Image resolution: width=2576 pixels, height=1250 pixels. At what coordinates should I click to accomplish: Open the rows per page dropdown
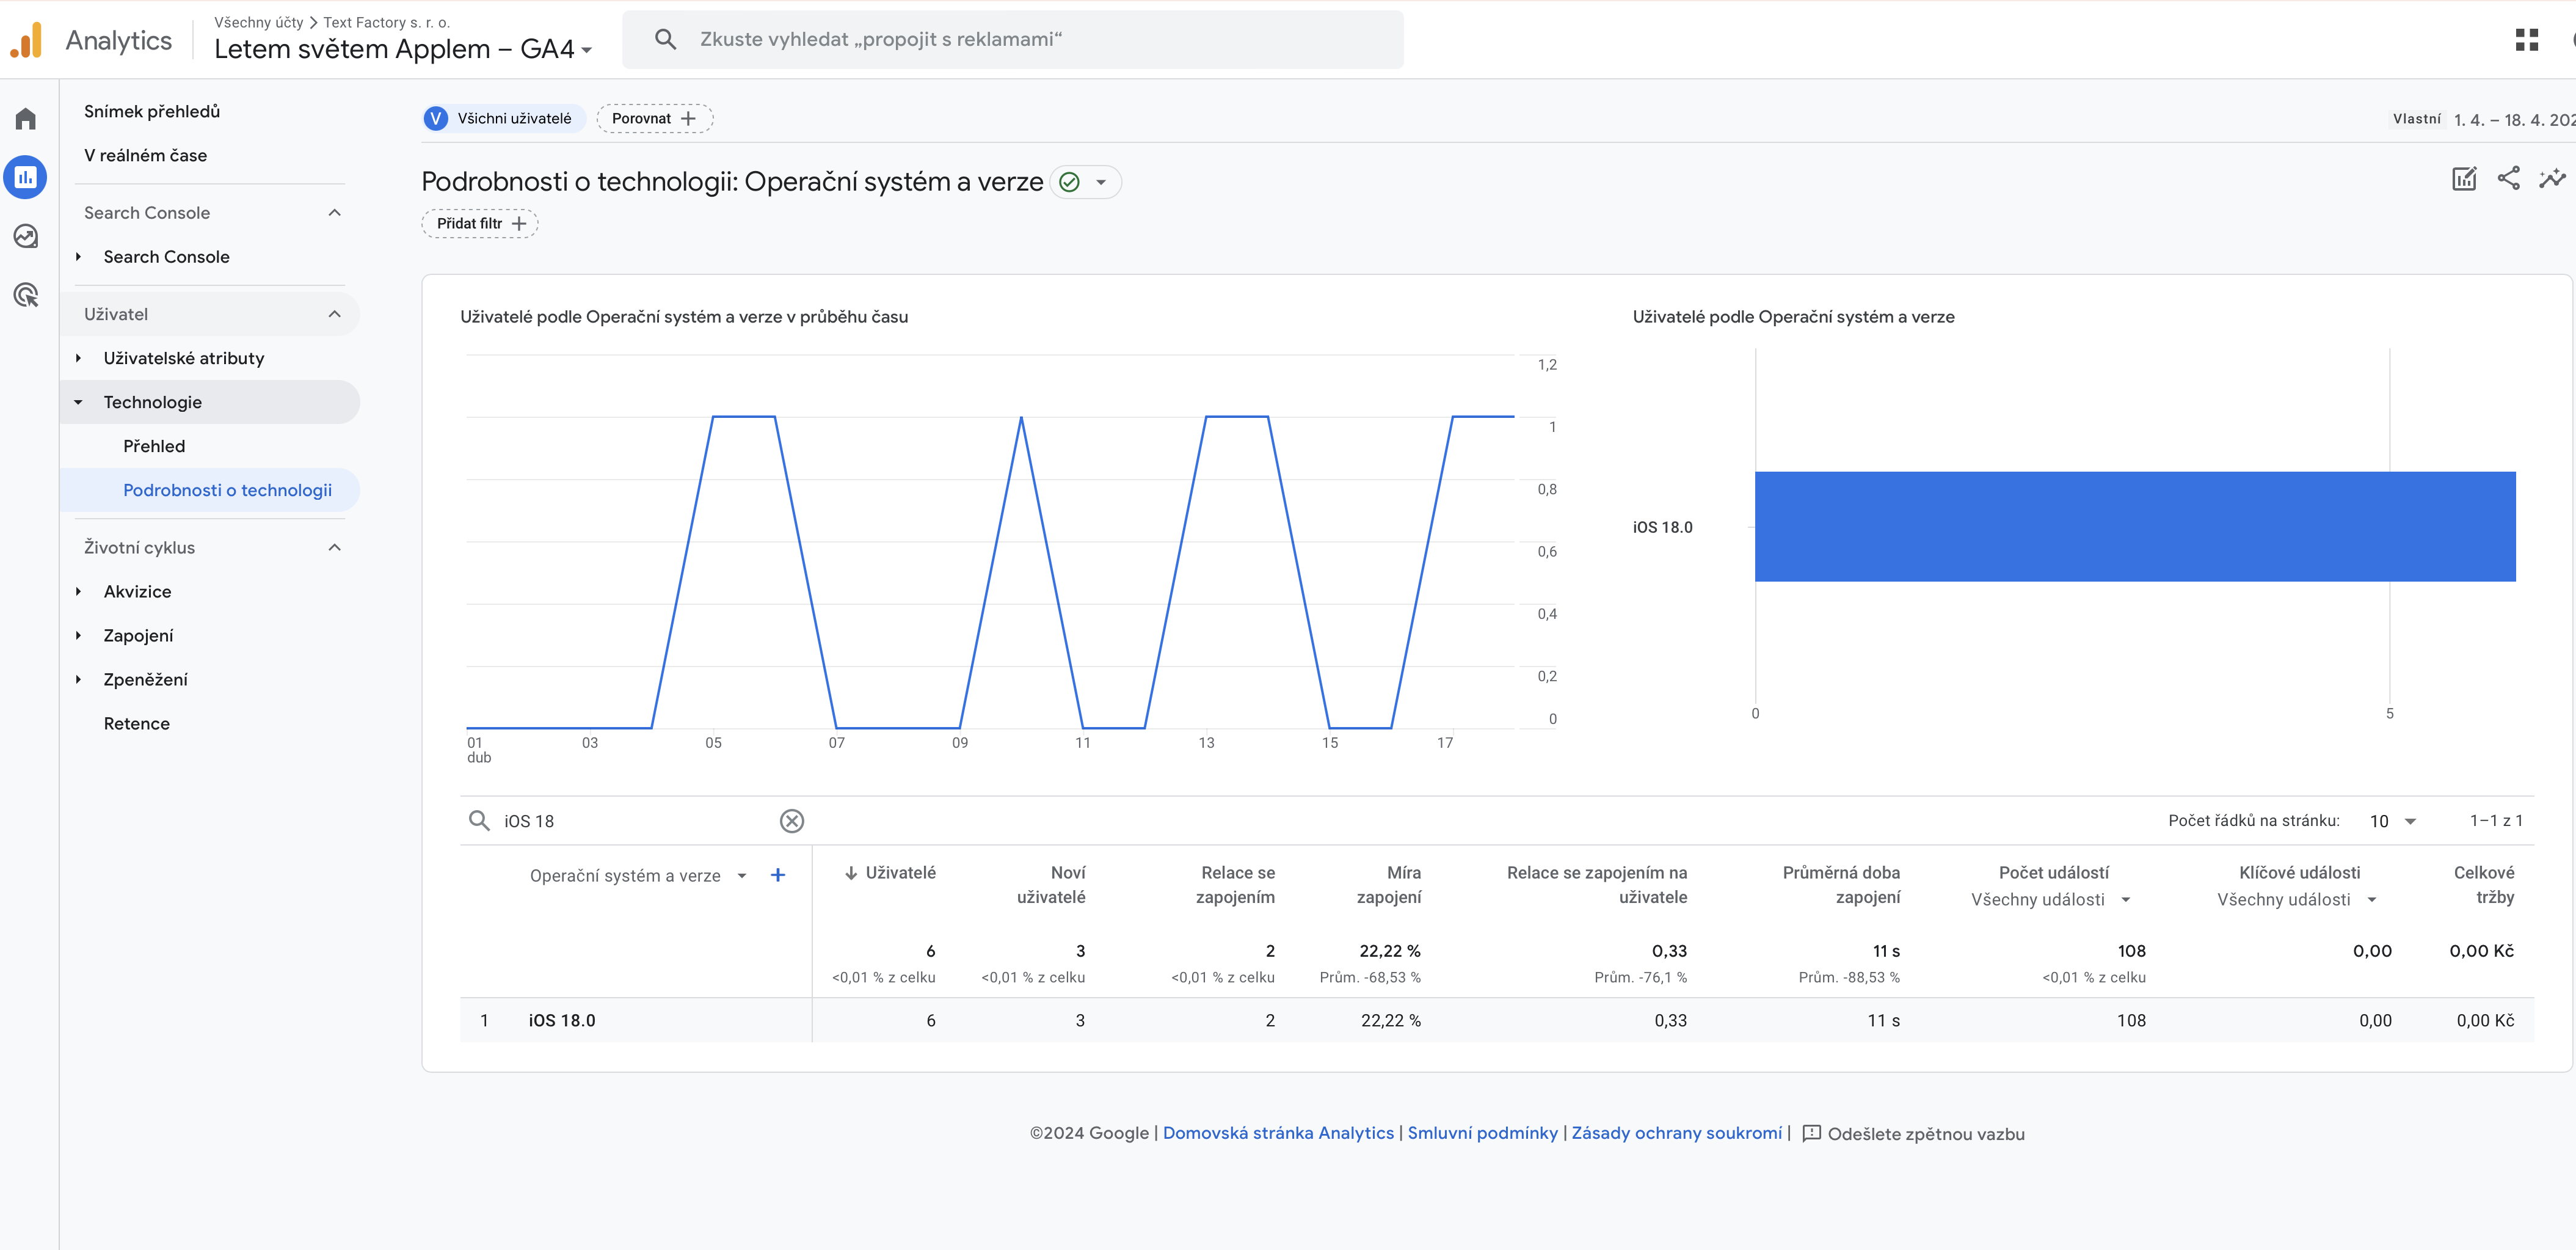[2393, 821]
